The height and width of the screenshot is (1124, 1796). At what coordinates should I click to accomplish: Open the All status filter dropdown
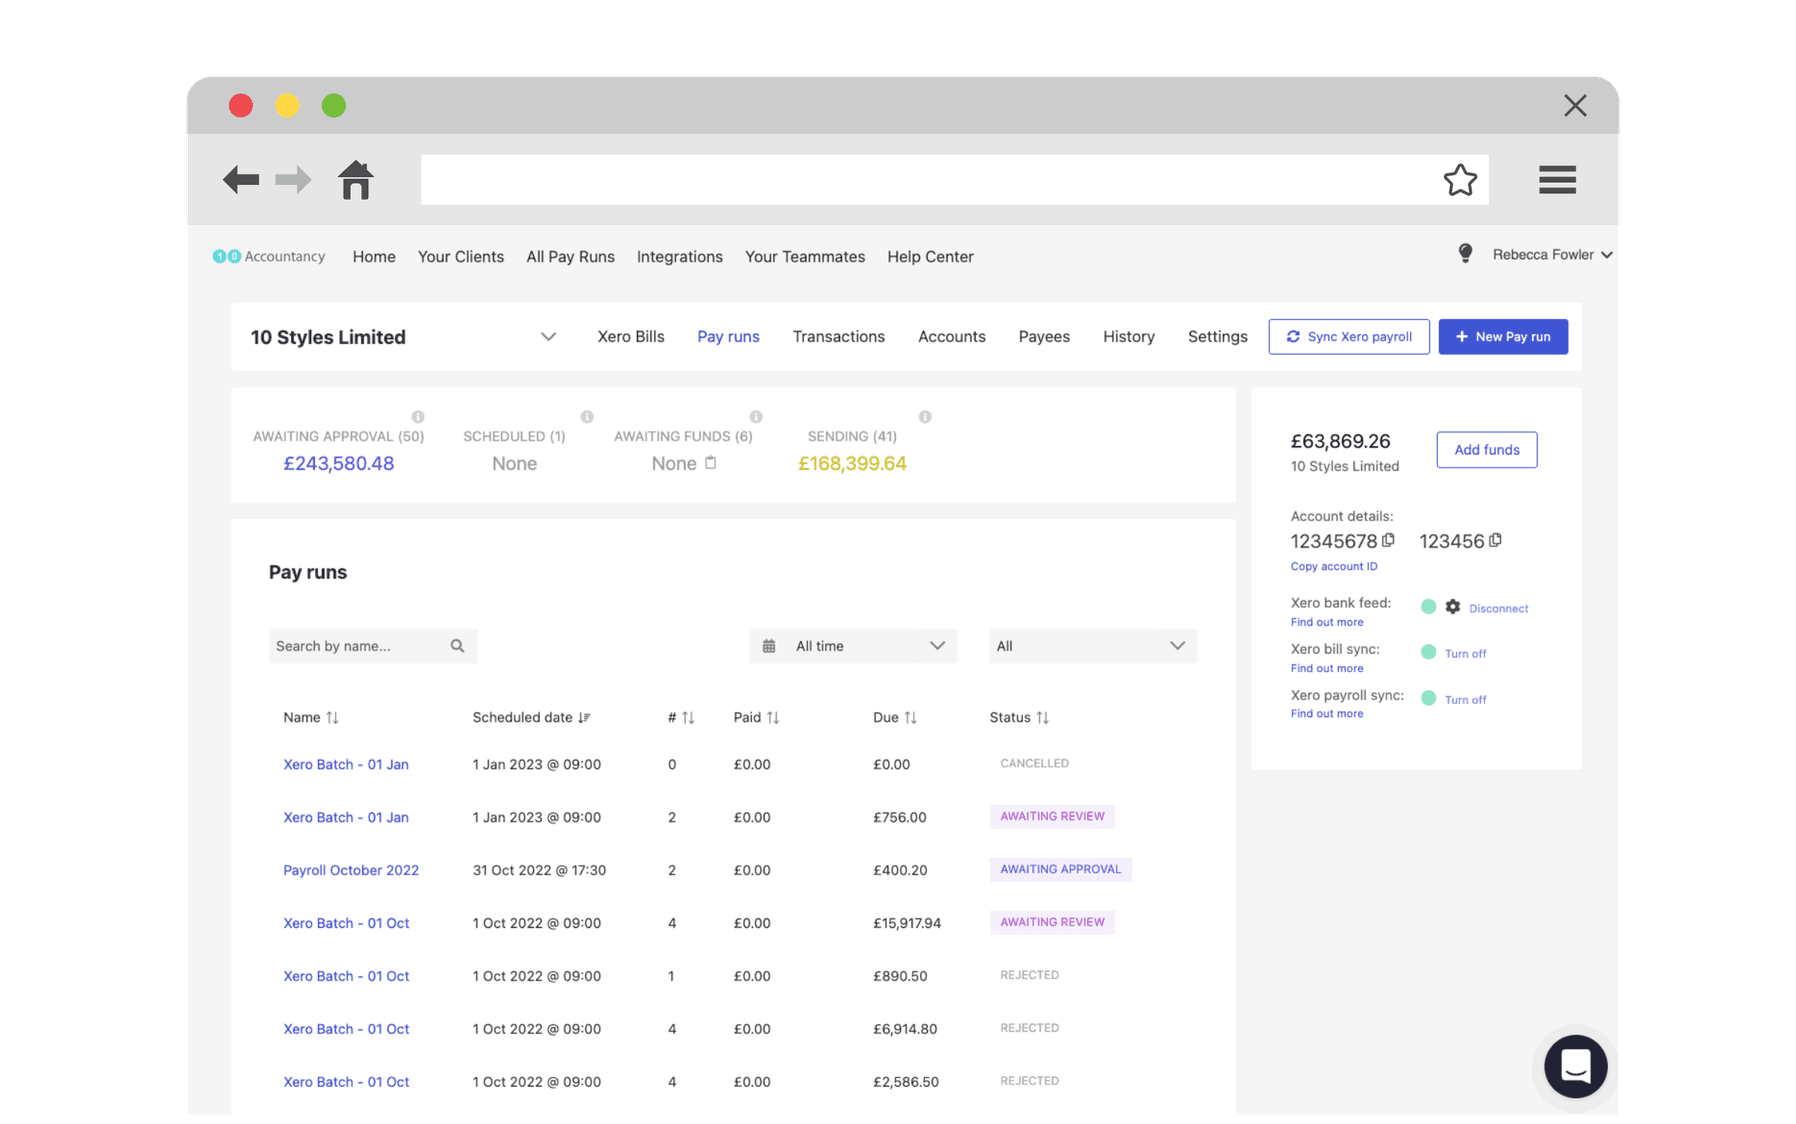pyautogui.click(x=1093, y=646)
